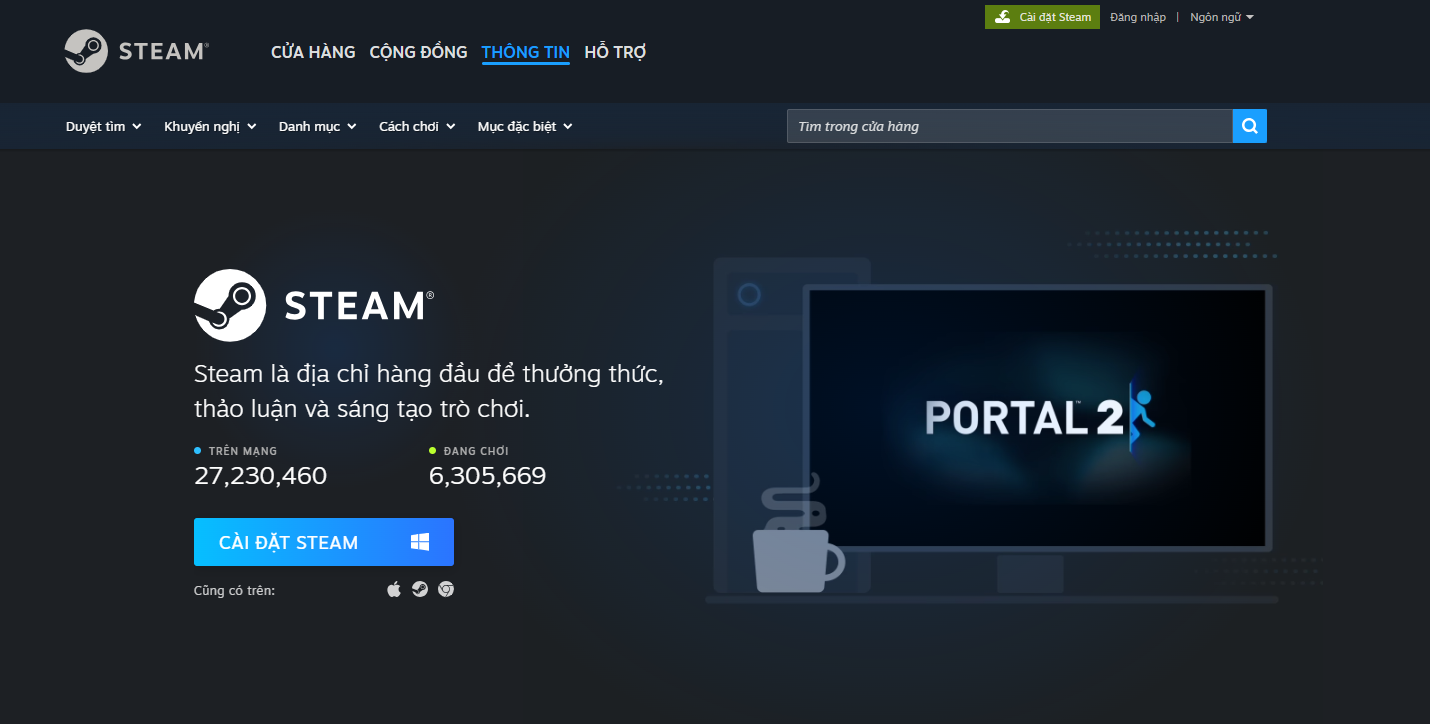This screenshot has width=1430, height=724.
Task: Click the SteamOS icon beside Cũng có trên
Action: [x=420, y=589]
